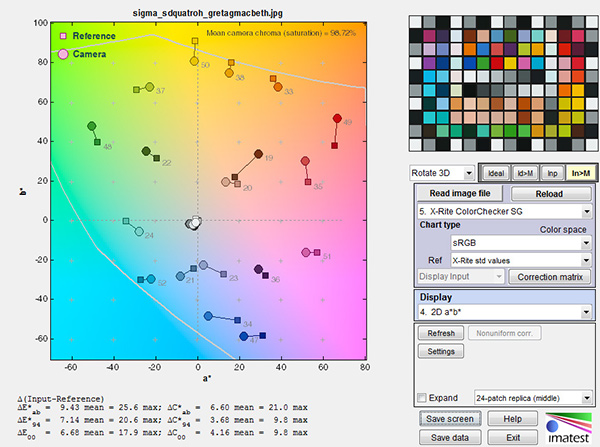Click the mean camera chroma saturation text

(281, 33)
